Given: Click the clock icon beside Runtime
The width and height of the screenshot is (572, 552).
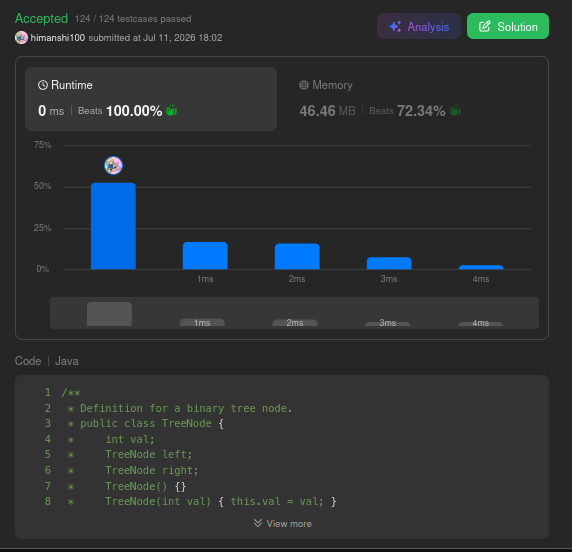Looking at the screenshot, I should (43, 85).
